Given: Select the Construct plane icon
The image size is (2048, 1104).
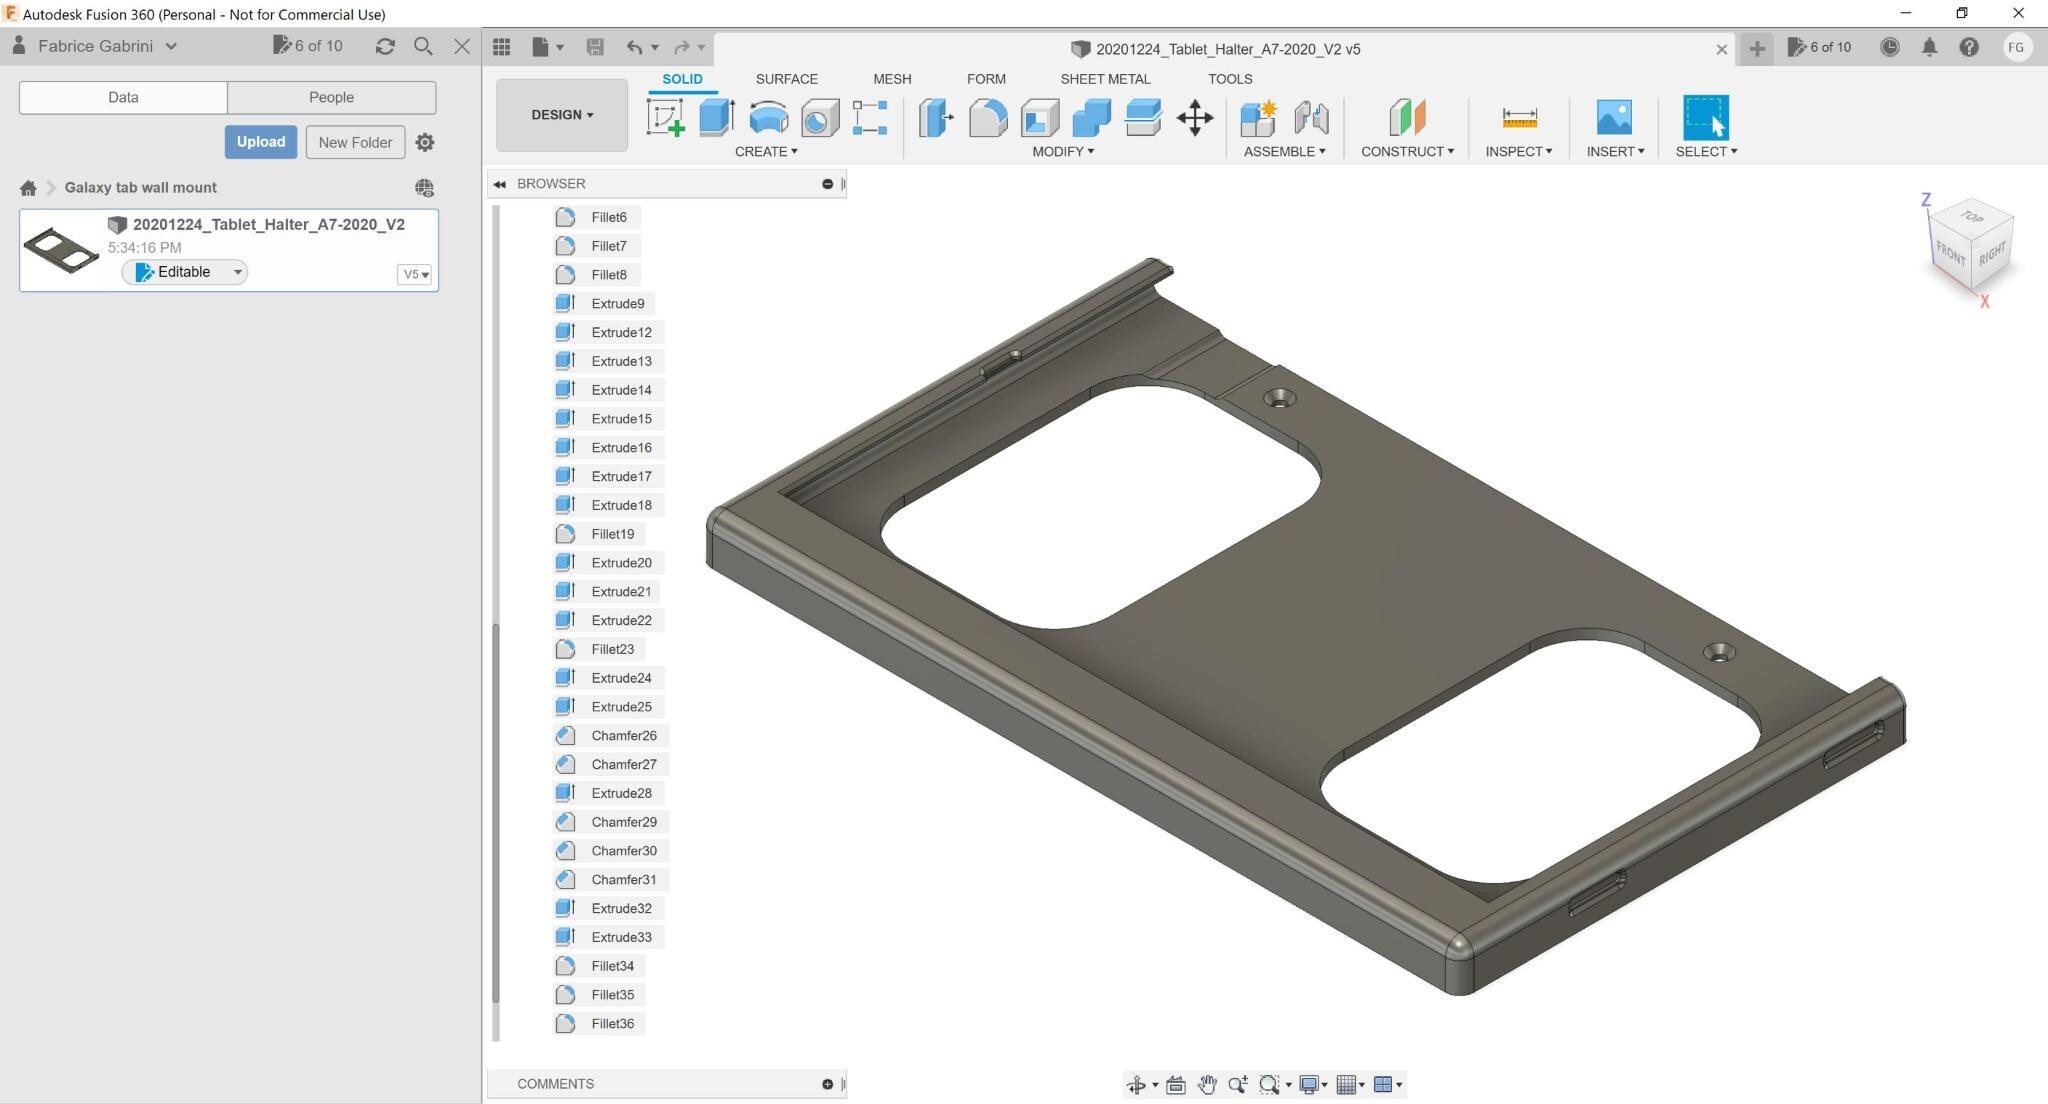Looking at the screenshot, I should click(x=1407, y=117).
